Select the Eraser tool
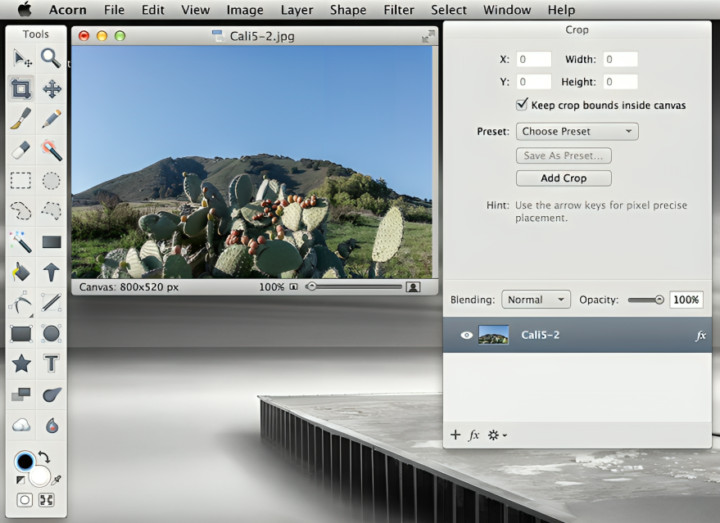The height and width of the screenshot is (523, 720). 21,150
